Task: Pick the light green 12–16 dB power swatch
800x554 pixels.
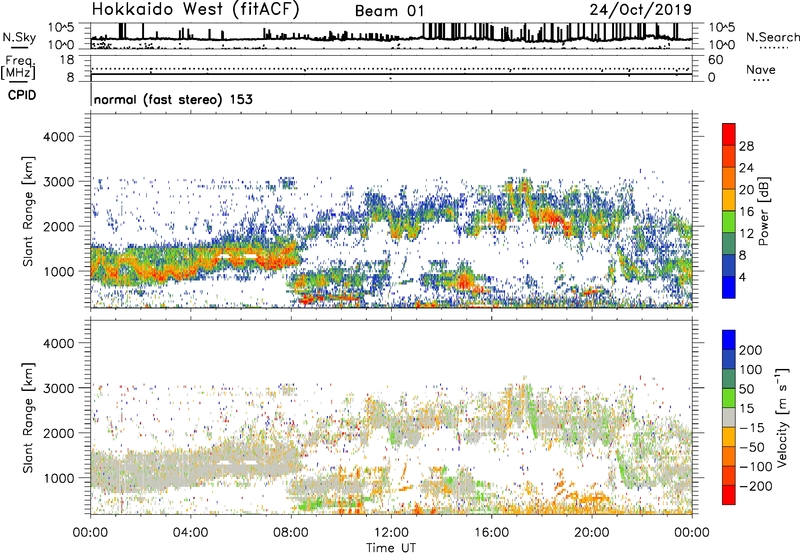Action: click(729, 222)
